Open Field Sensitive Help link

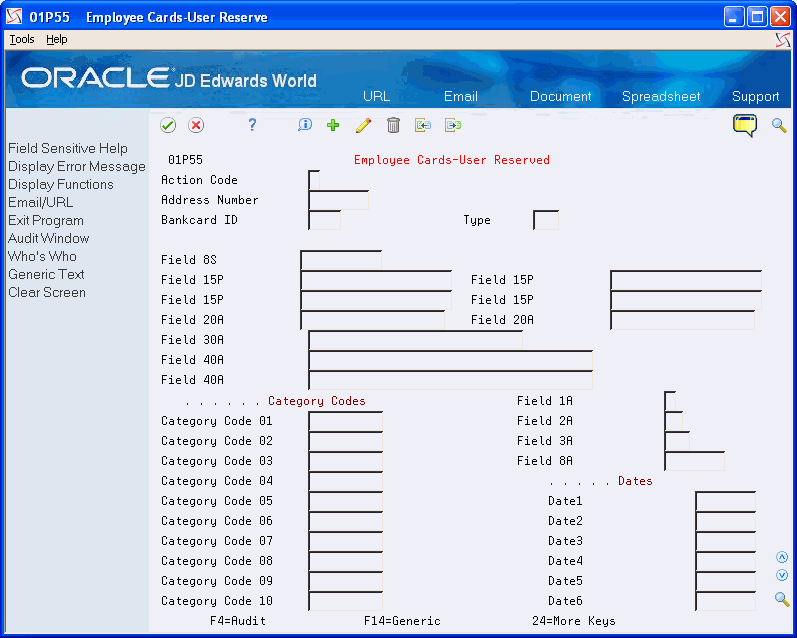point(68,148)
